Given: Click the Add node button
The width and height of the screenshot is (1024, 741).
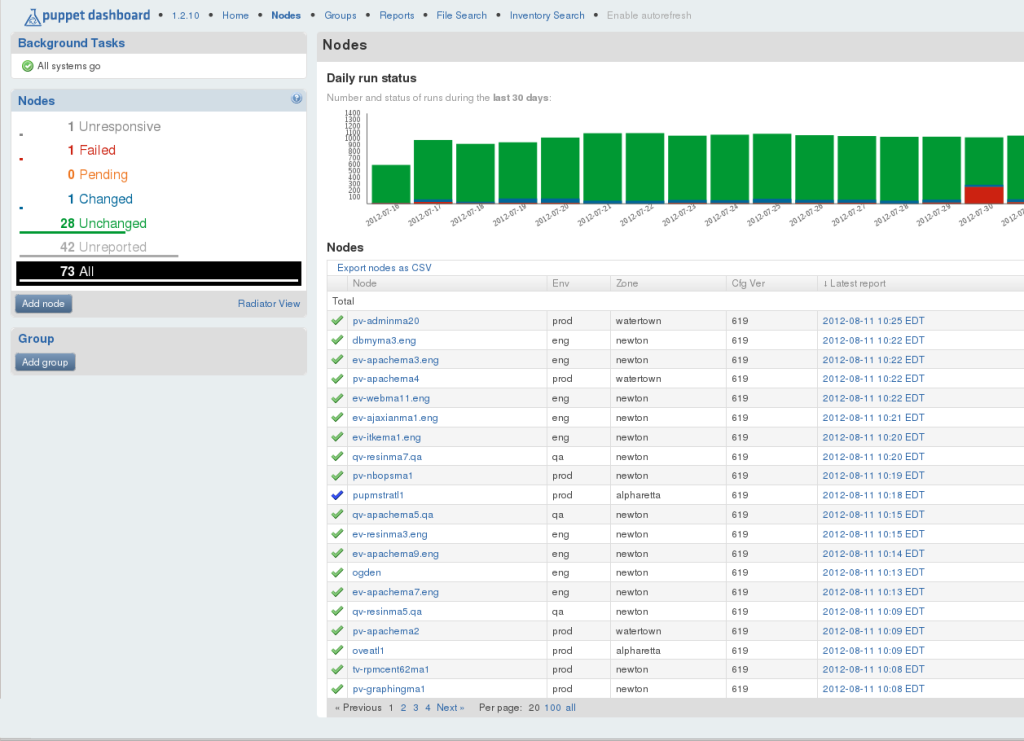Looking at the screenshot, I should [x=43, y=304].
